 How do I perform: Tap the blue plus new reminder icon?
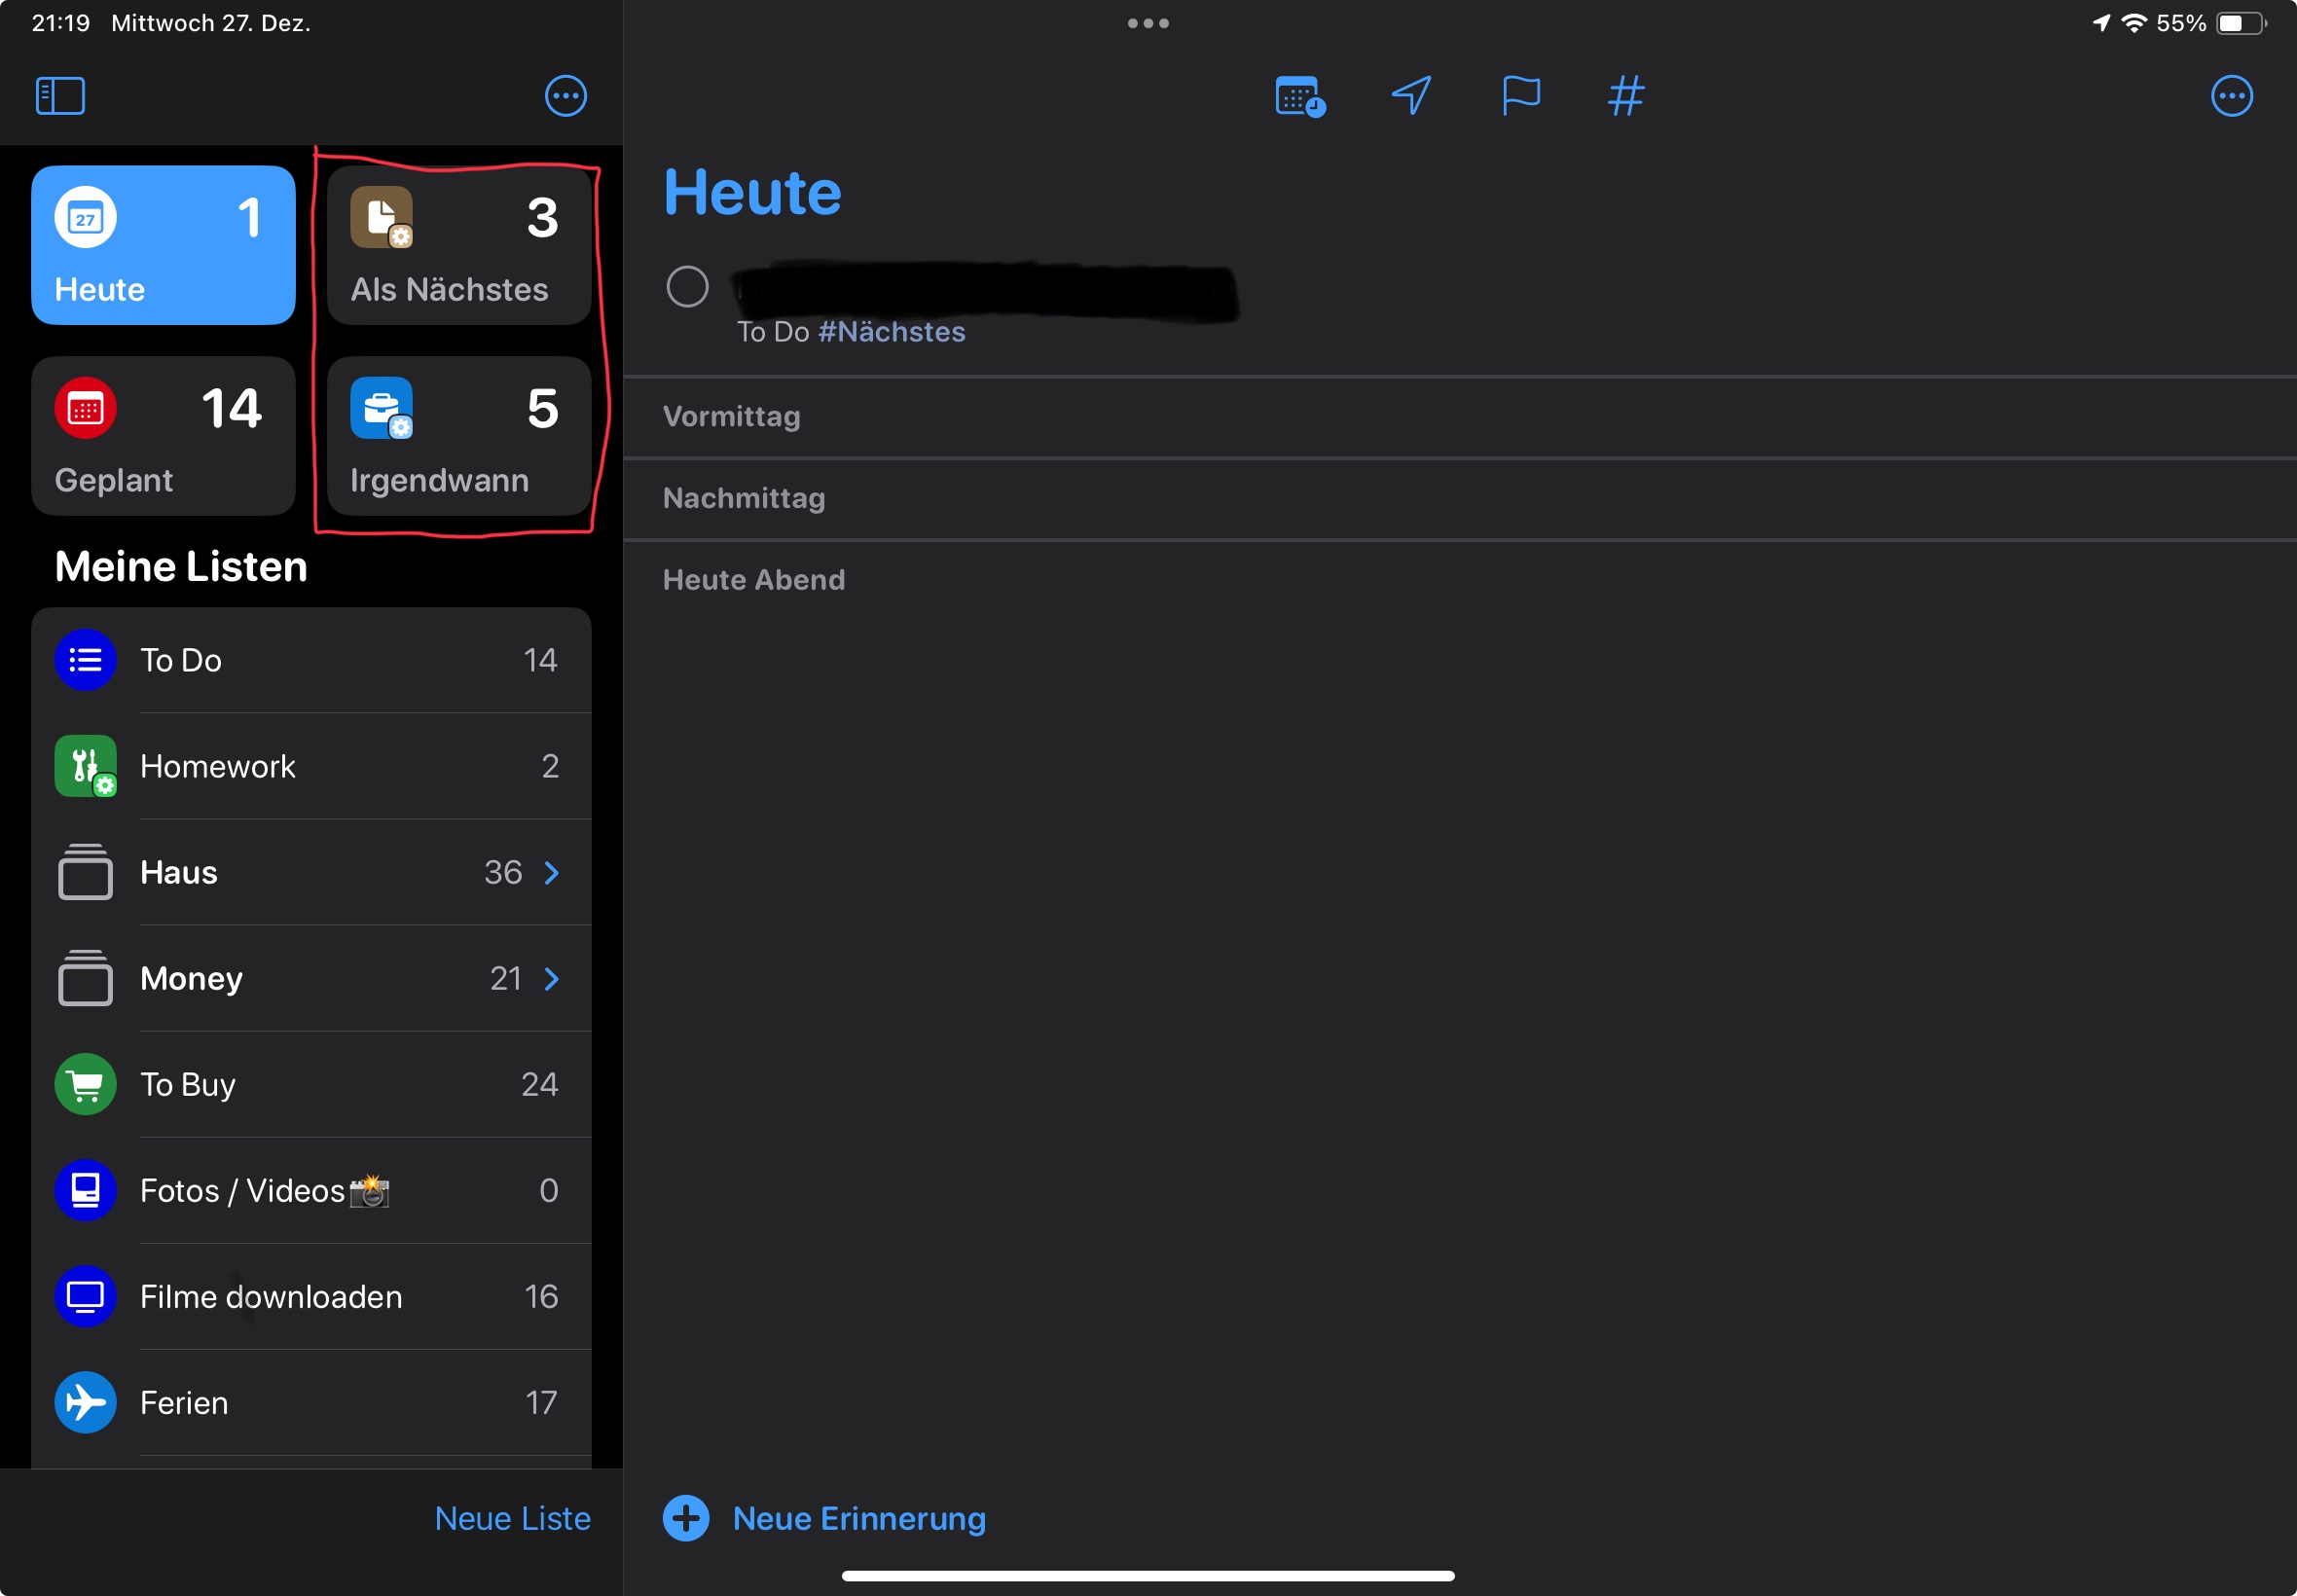(686, 1518)
